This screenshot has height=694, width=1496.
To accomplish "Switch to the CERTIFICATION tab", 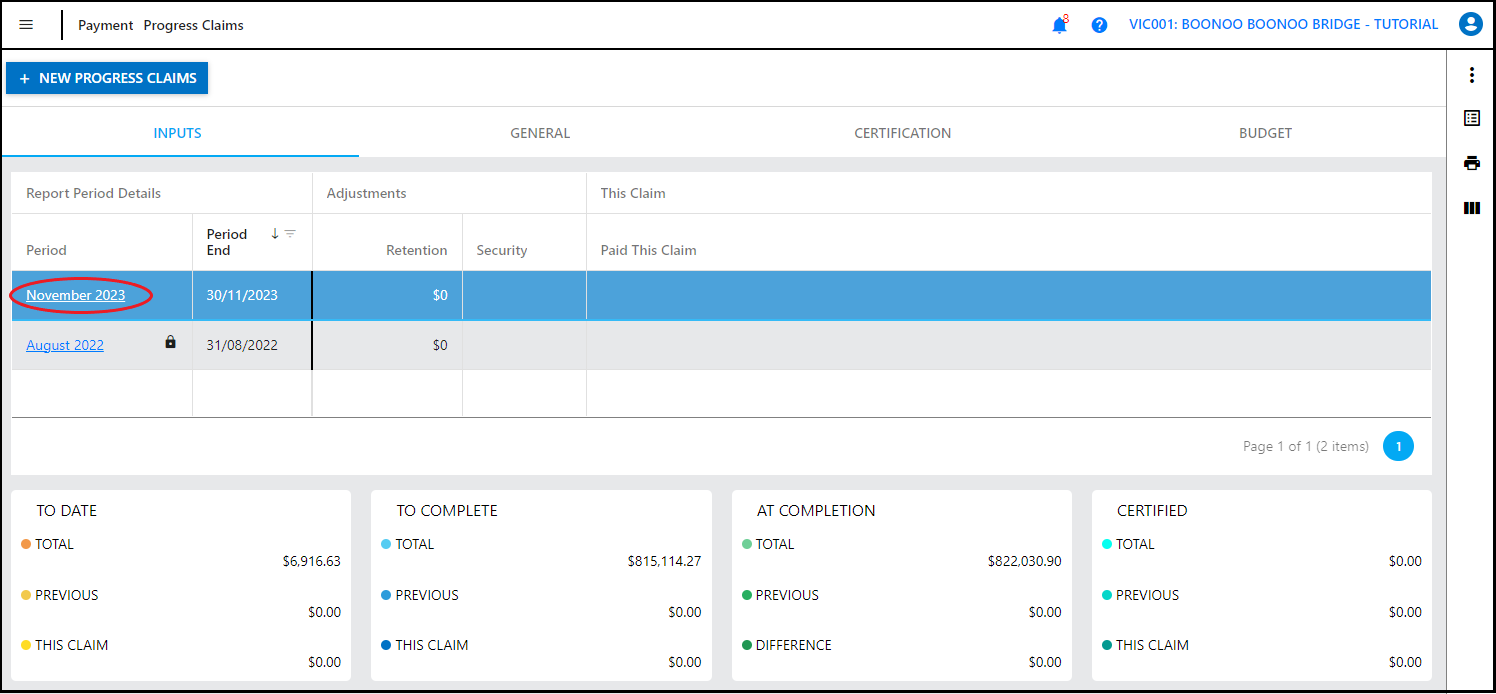I will (x=903, y=133).
